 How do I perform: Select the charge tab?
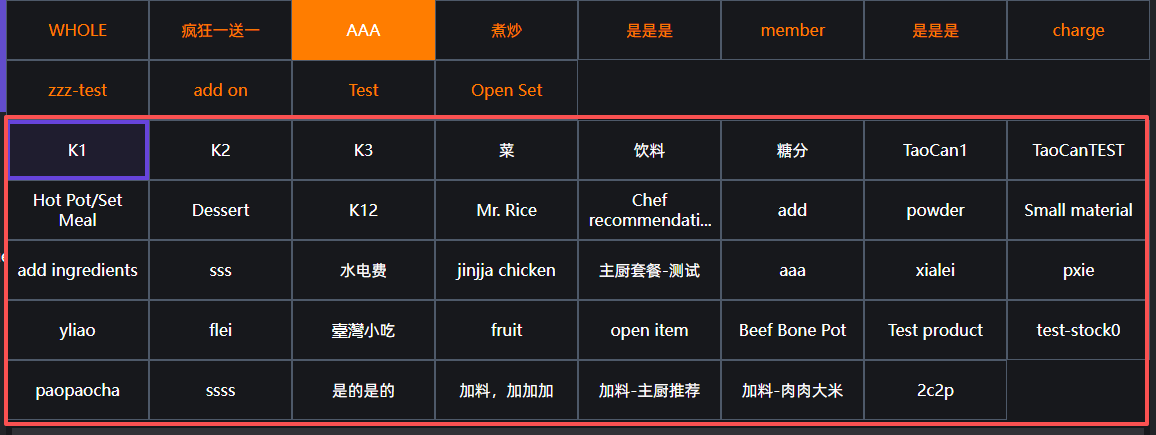click(1078, 30)
